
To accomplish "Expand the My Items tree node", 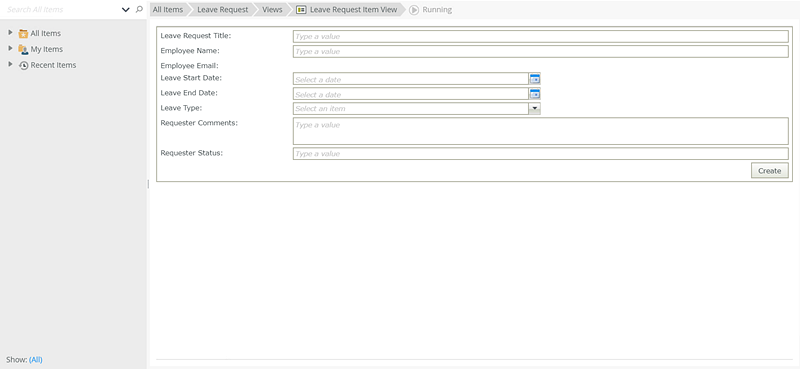I will point(10,48).
